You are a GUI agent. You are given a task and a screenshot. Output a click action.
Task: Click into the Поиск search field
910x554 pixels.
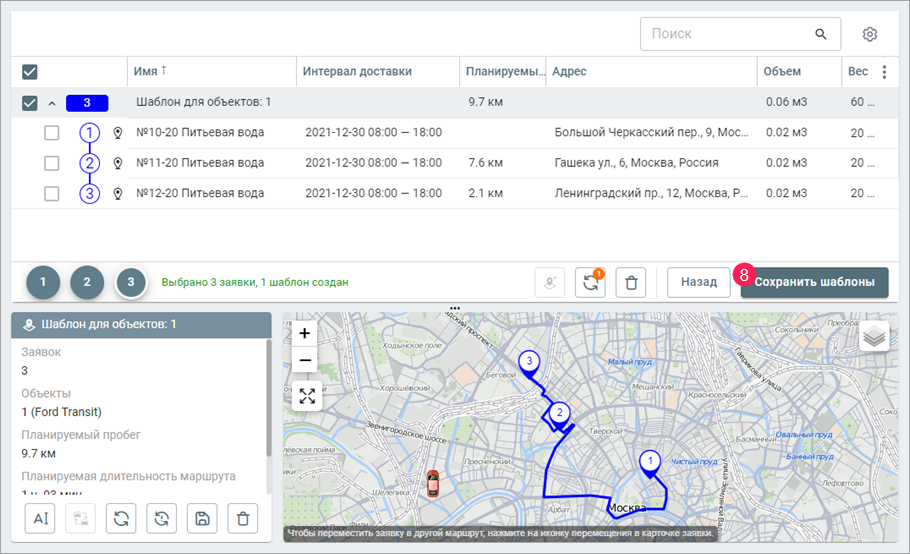tap(727, 34)
